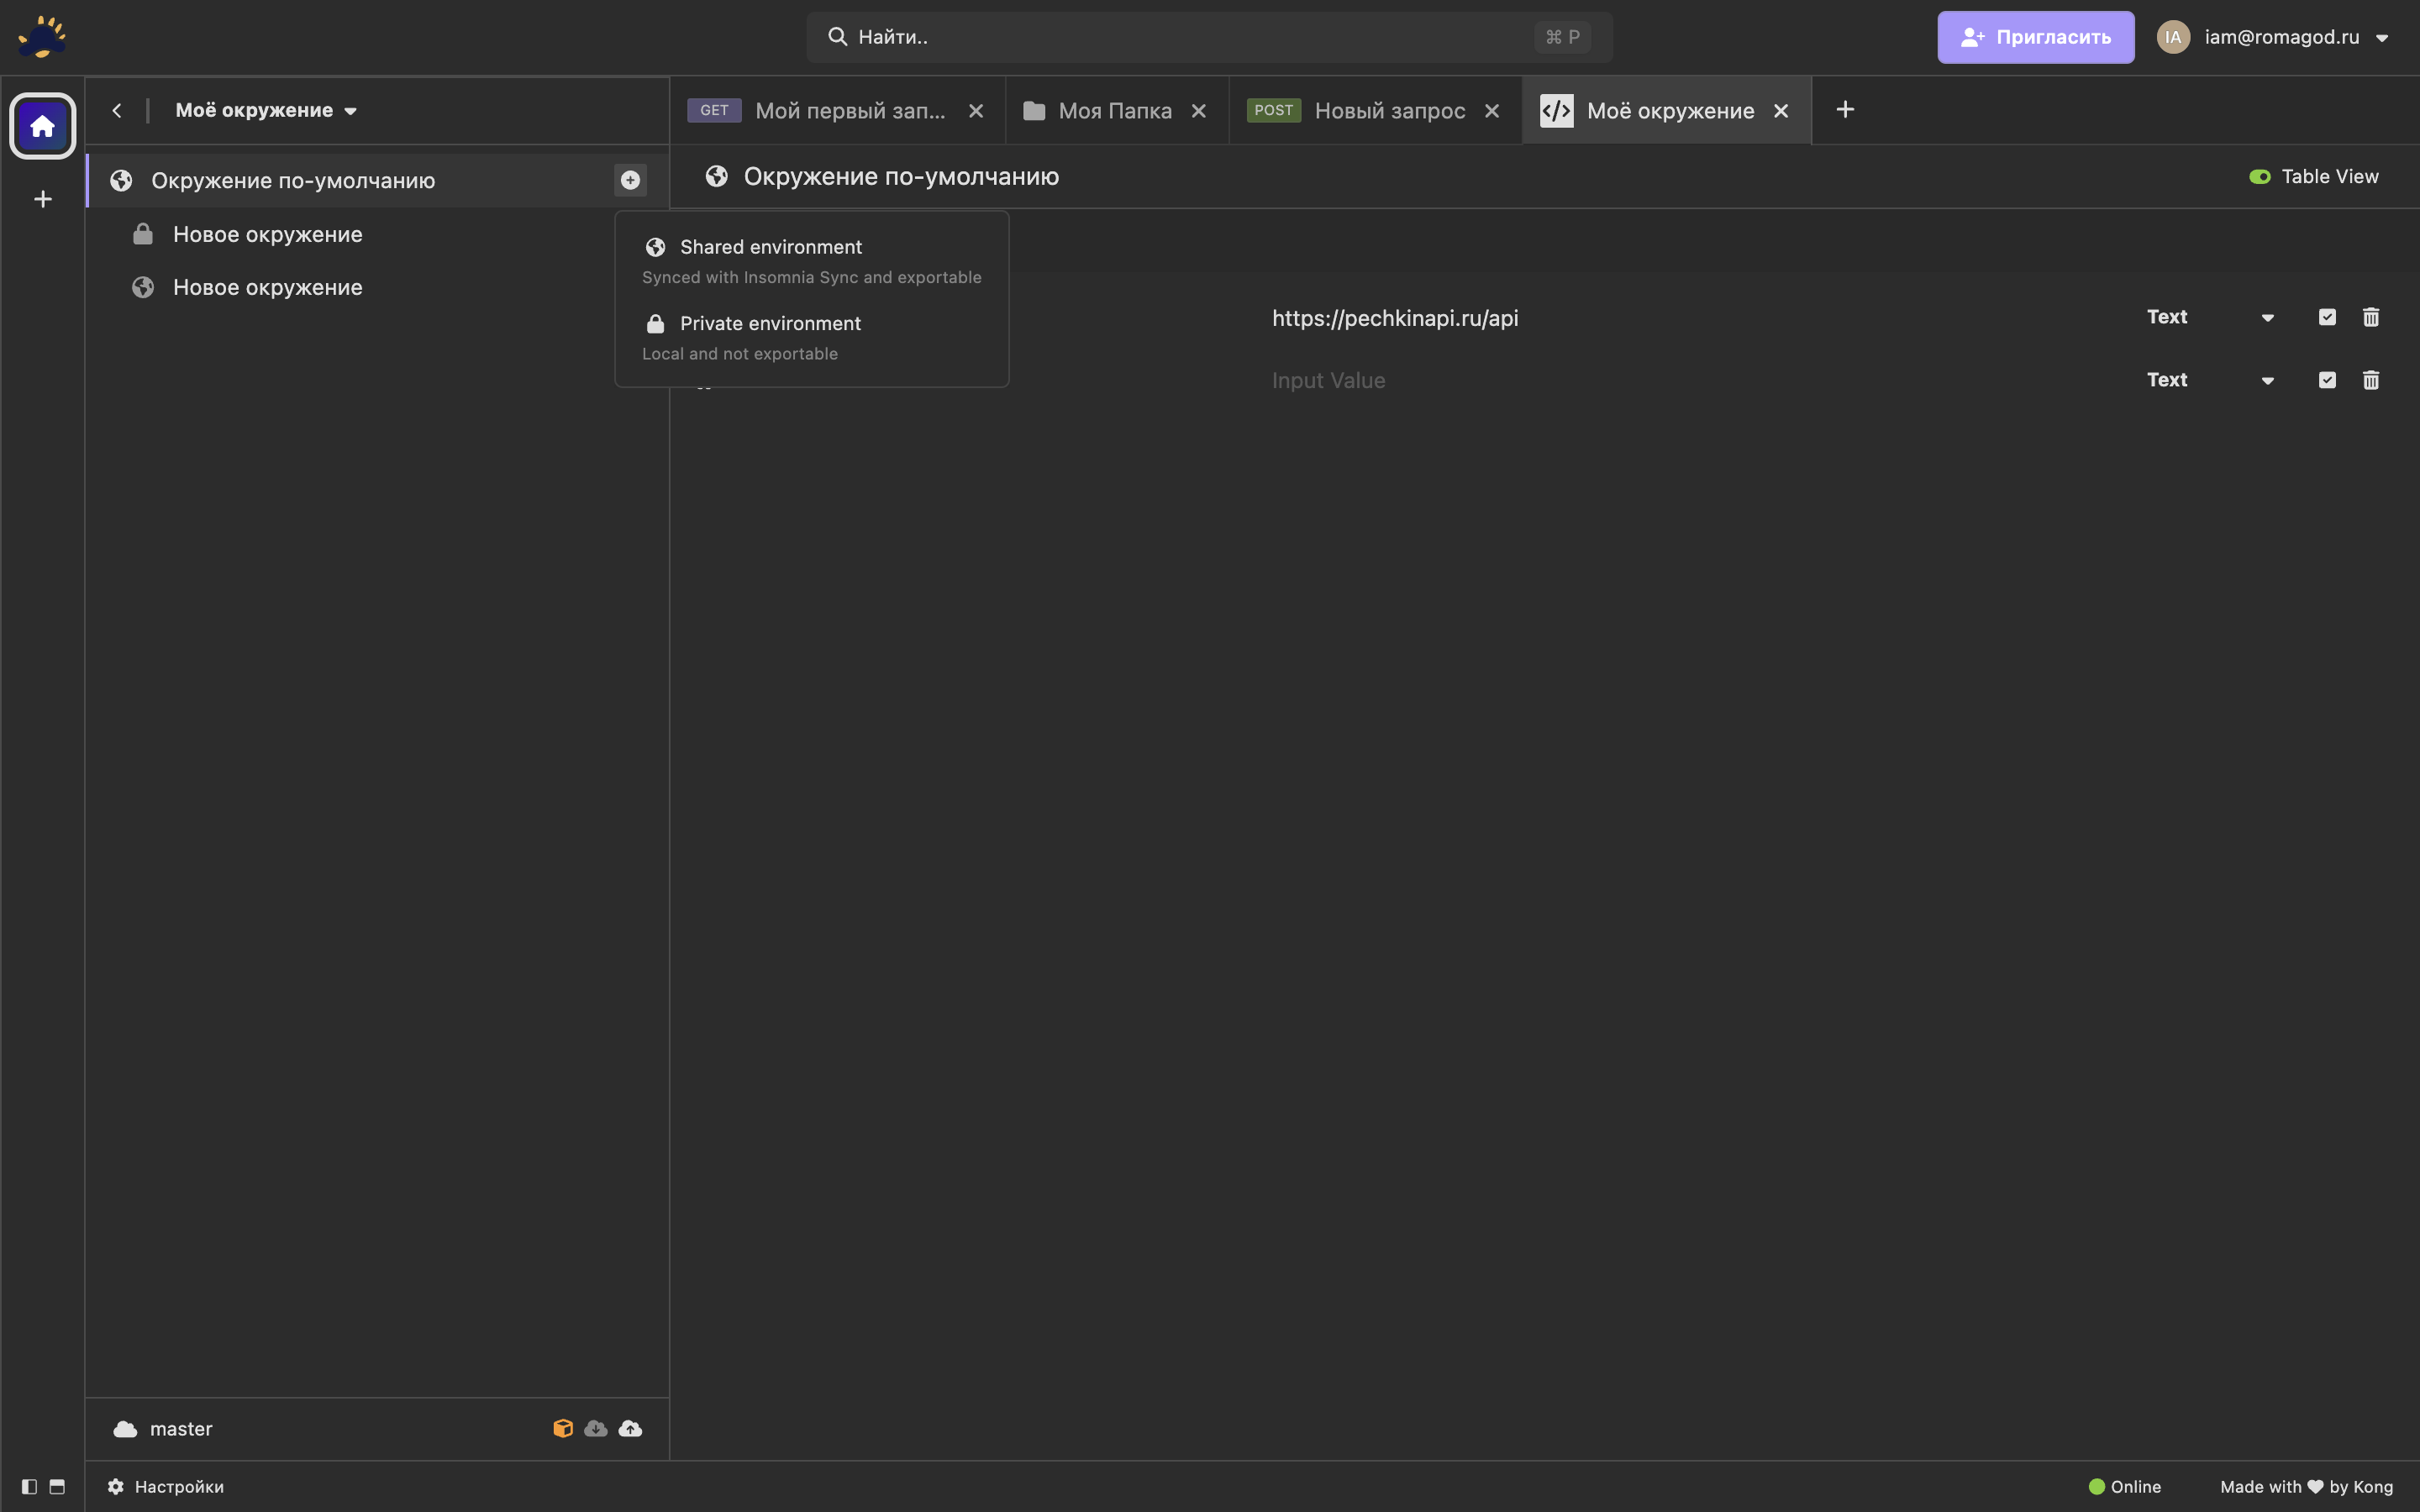This screenshot has width=2420, height=1512.
Task: Open Настройки via the gear icon
Action: click(115, 1487)
